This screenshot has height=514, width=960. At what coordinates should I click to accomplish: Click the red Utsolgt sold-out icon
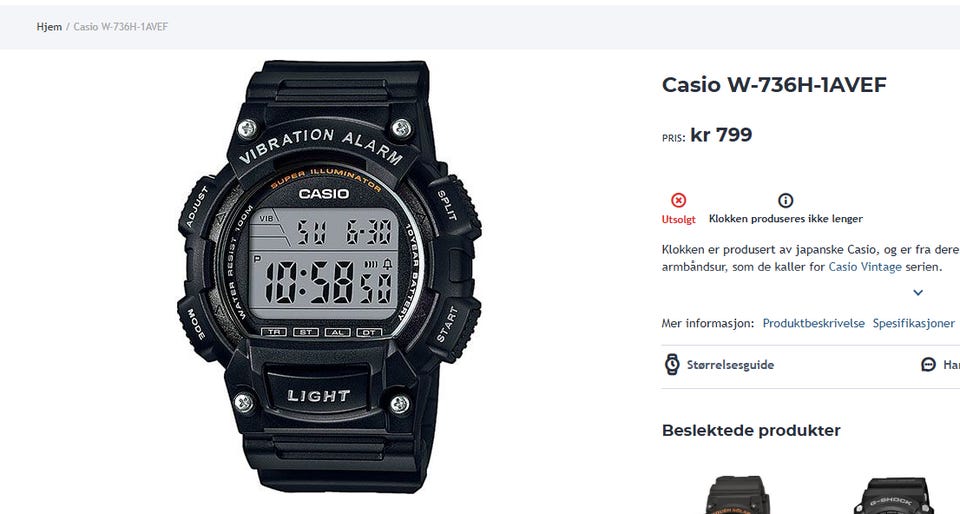pyautogui.click(x=678, y=200)
